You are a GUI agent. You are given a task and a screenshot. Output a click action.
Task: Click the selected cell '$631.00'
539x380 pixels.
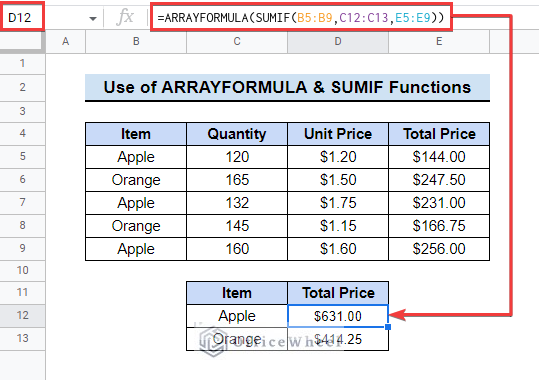338,316
